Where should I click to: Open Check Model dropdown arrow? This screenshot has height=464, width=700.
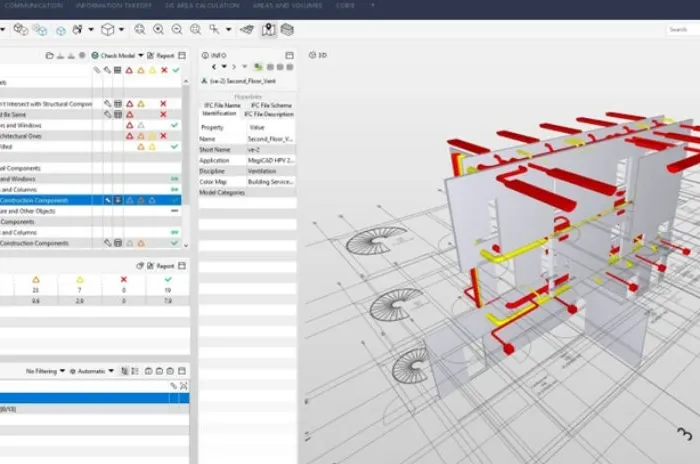(x=141, y=55)
